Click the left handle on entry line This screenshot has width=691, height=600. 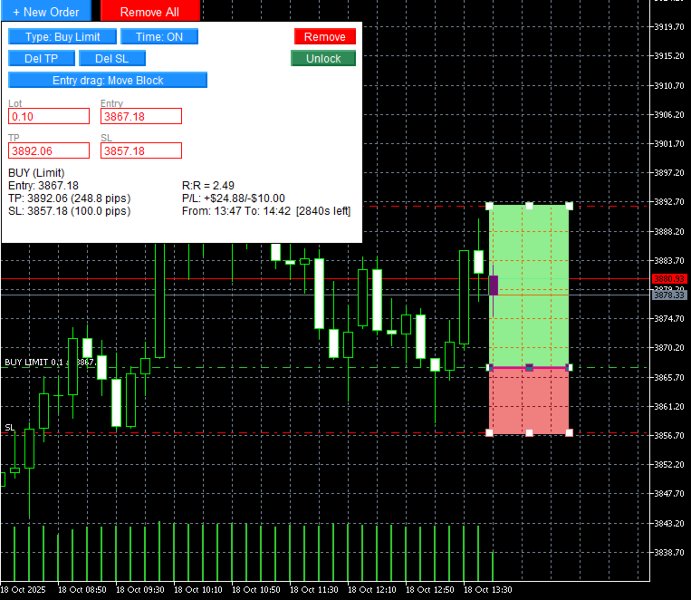(489, 367)
